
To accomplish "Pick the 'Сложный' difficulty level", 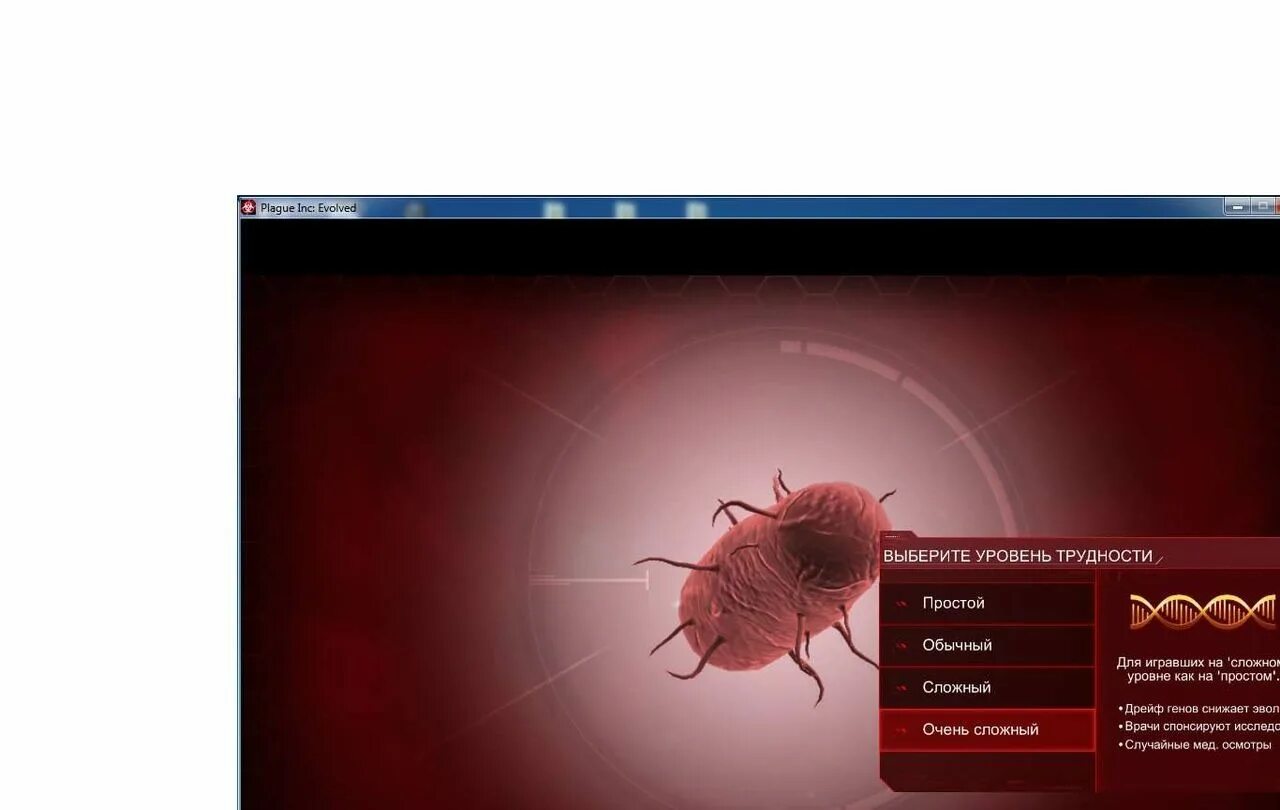I will click(x=987, y=687).
